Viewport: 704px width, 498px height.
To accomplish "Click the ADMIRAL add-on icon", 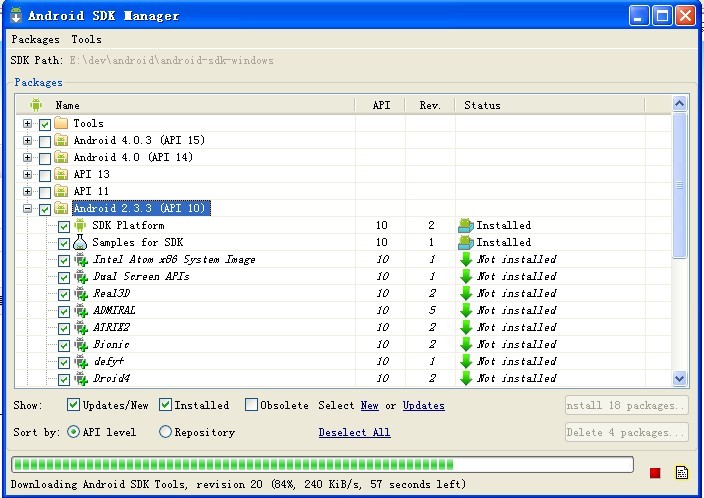I will 81,311.
